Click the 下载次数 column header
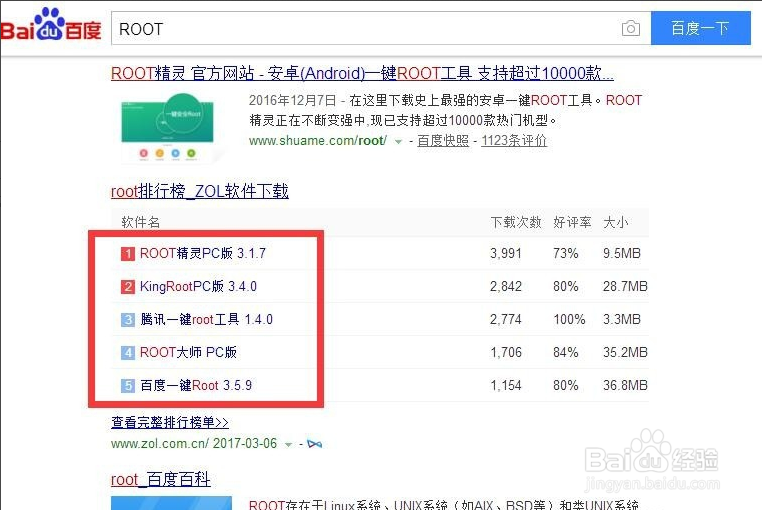This screenshot has height=510, width=762. coord(516,222)
